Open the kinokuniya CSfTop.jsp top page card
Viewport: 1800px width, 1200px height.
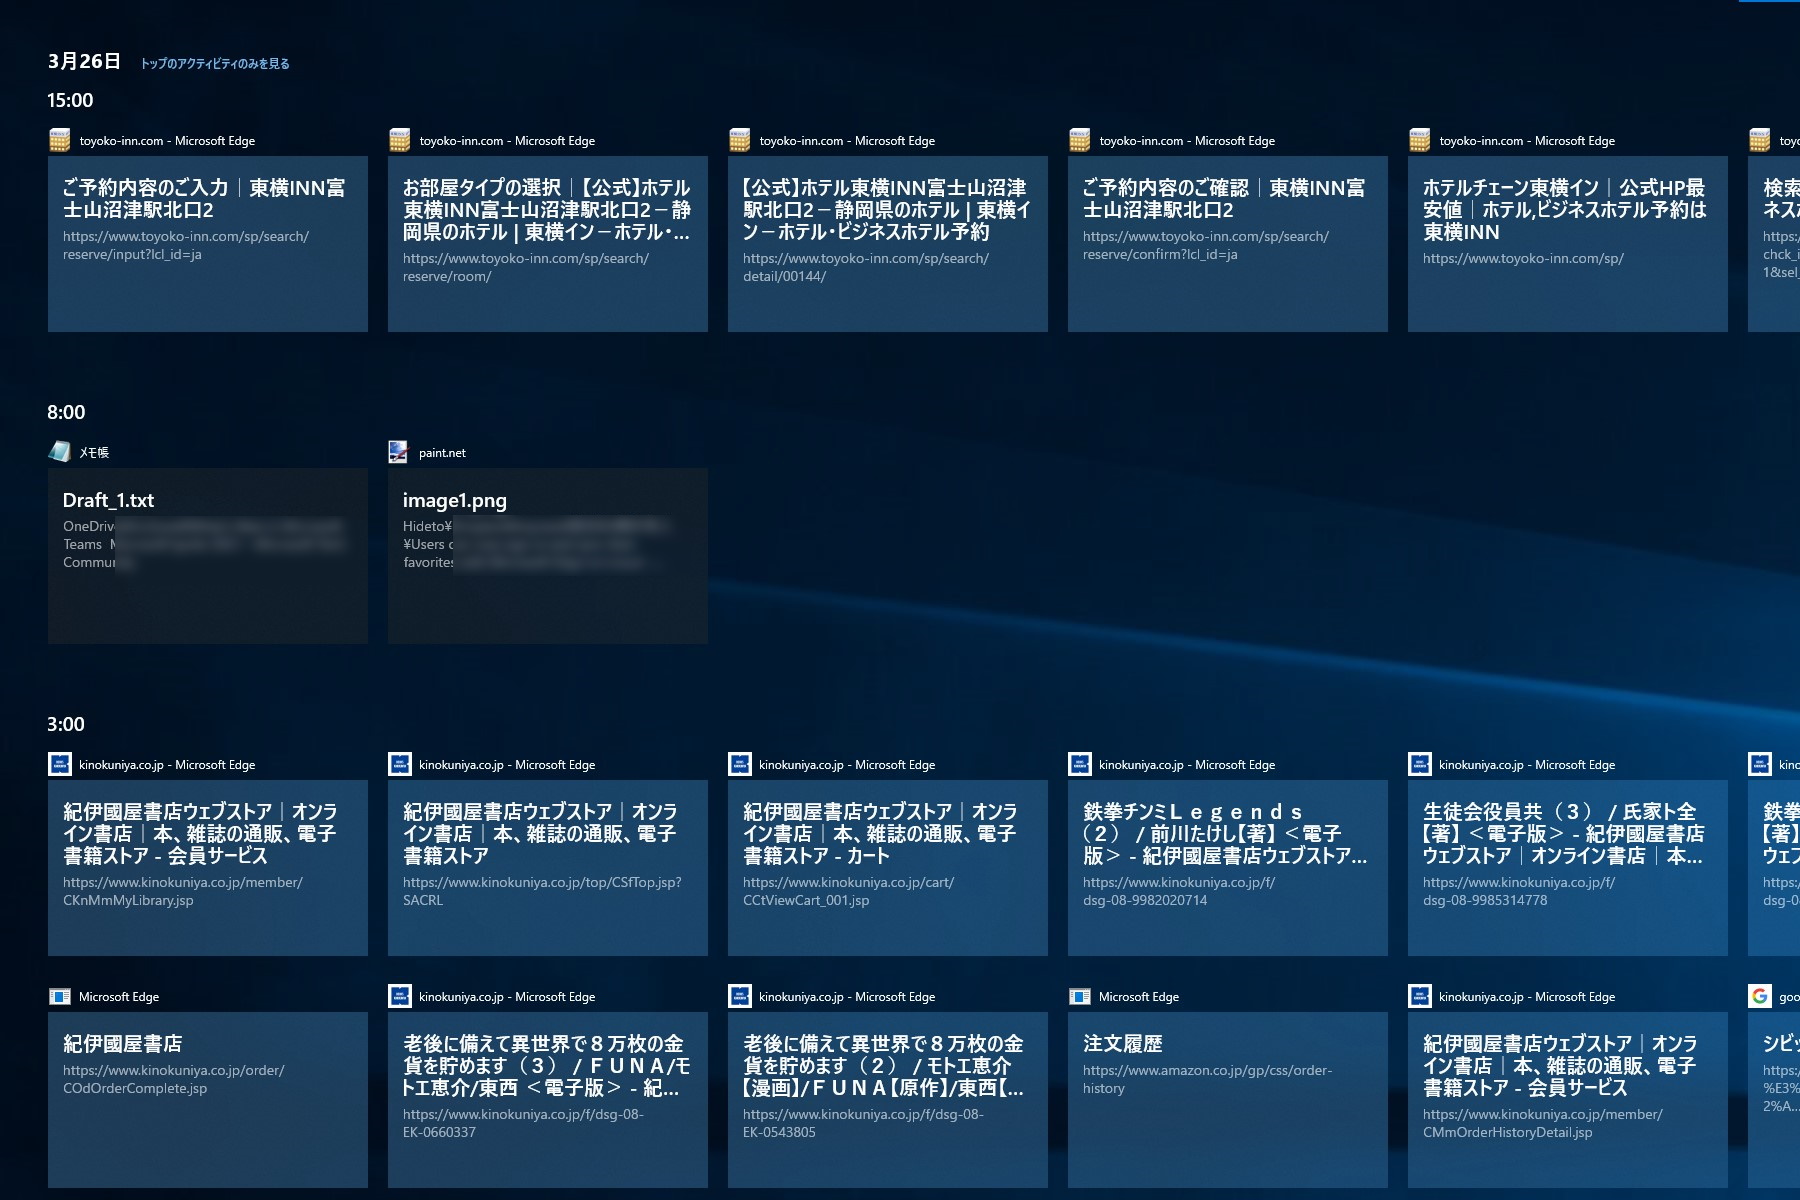(x=548, y=868)
